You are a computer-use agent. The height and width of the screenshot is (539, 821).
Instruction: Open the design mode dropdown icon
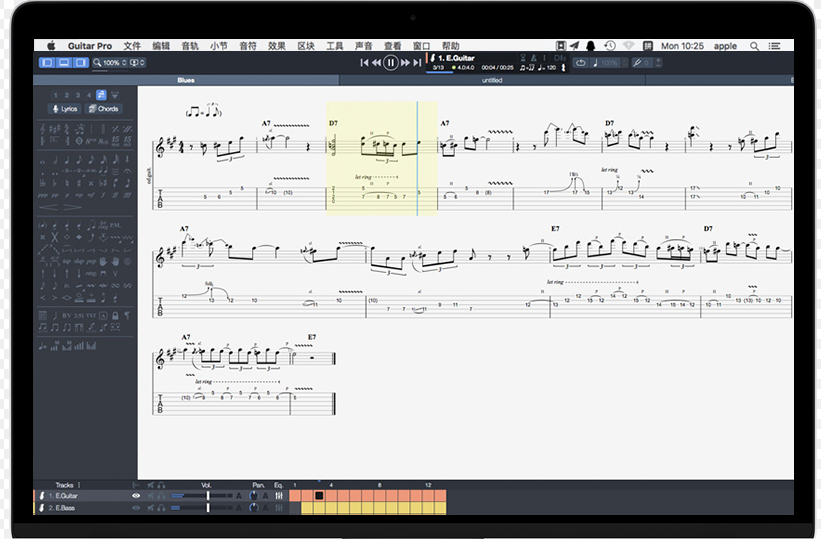[x=115, y=95]
